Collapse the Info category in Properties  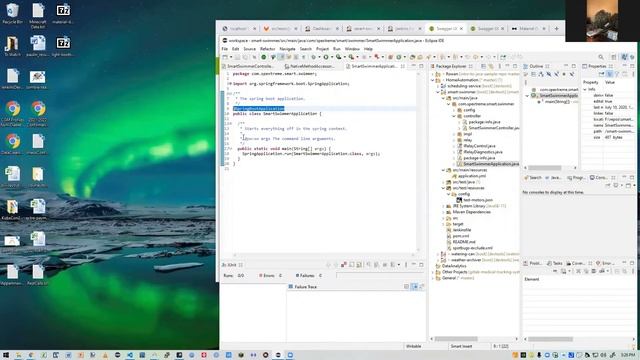click(x=585, y=89)
